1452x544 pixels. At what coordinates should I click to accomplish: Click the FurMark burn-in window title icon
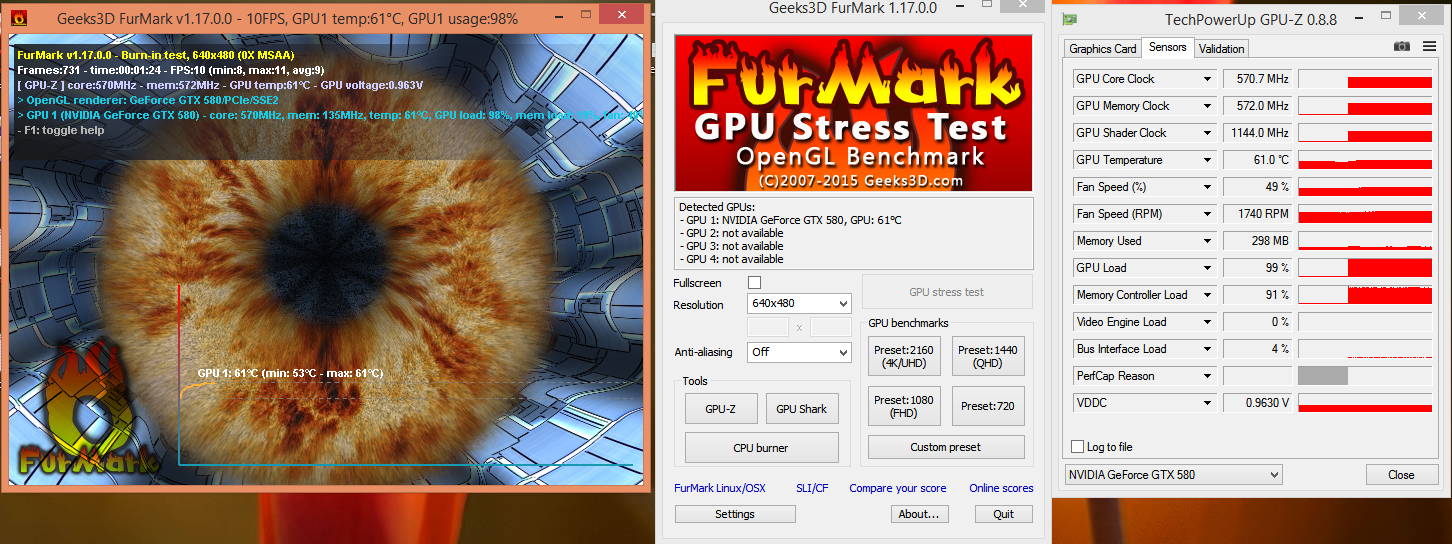coord(17,17)
